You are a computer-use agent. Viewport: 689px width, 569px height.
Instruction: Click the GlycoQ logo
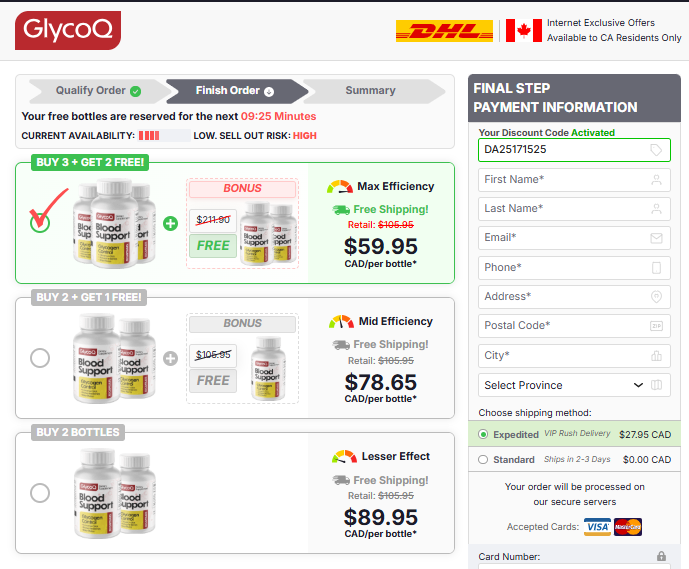point(68,30)
